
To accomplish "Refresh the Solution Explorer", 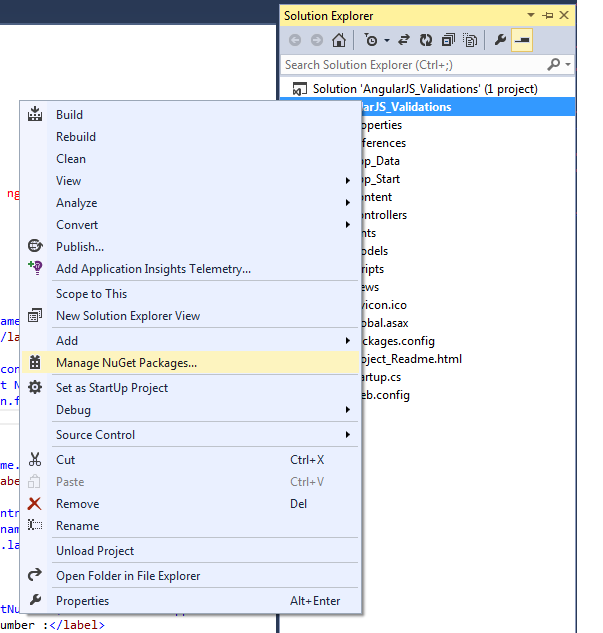I will [x=426, y=40].
